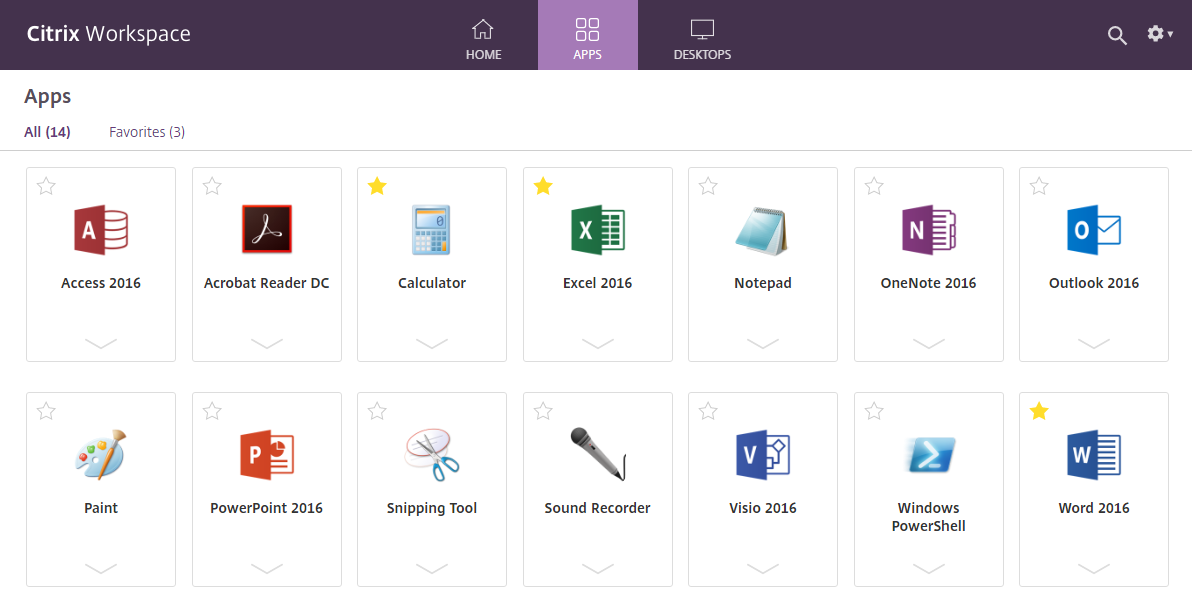Star Visio 2016 as favorite
Image resolution: width=1192 pixels, height=609 pixels.
[708, 411]
